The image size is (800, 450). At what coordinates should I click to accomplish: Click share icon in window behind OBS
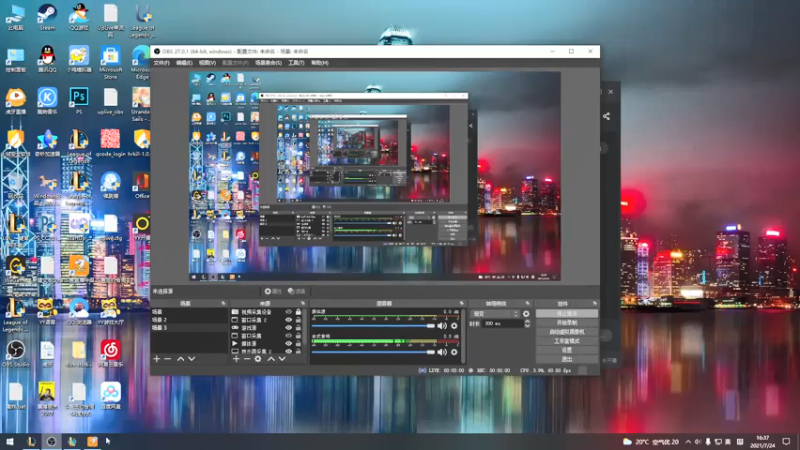606,116
